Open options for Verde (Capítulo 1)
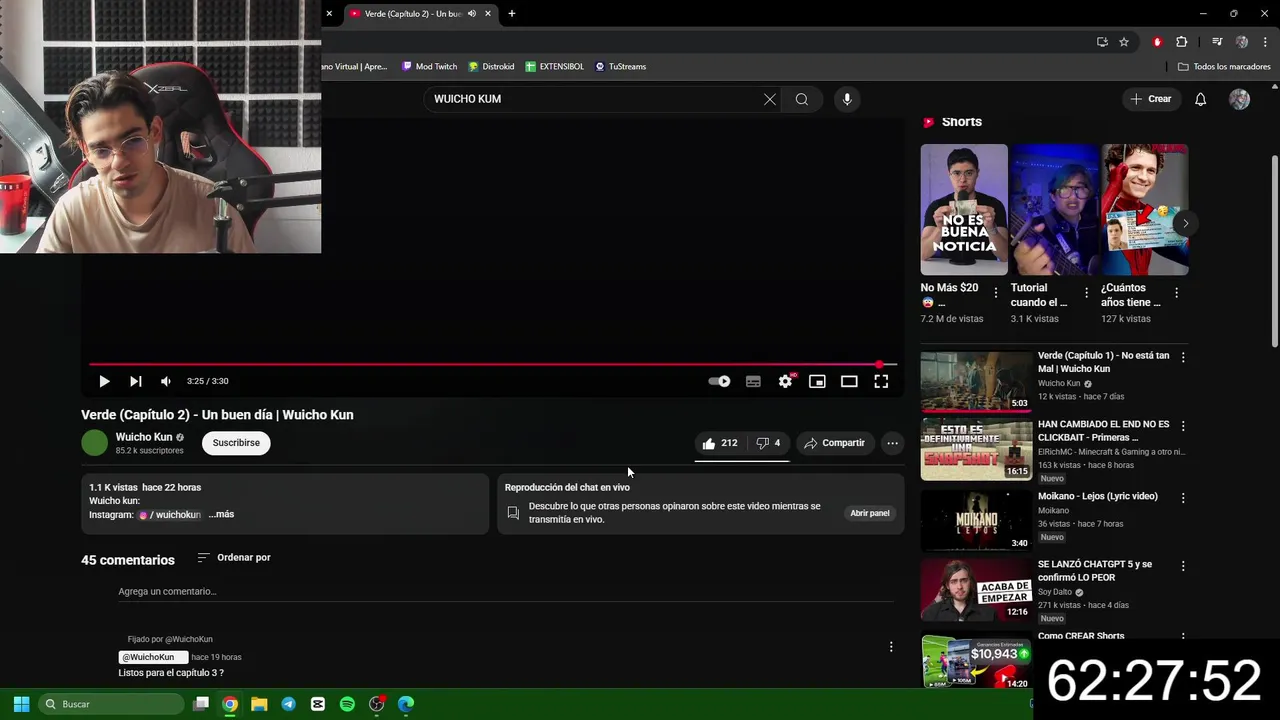This screenshot has width=1280, height=720. click(x=1183, y=357)
